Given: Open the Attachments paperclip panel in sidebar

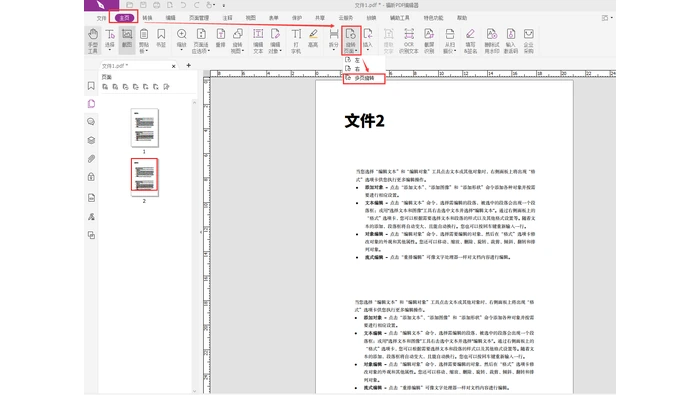Looking at the screenshot, I should point(91,158).
